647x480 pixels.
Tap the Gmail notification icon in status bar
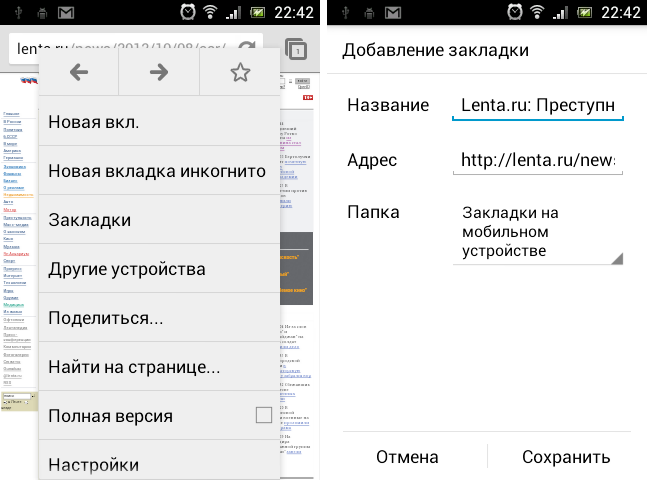tap(65, 13)
